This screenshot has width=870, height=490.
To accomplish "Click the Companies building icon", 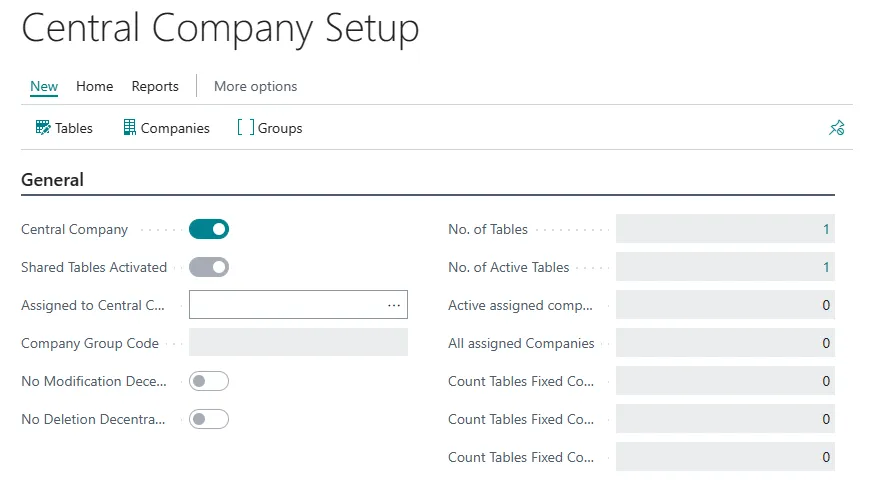I will pos(129,128).
